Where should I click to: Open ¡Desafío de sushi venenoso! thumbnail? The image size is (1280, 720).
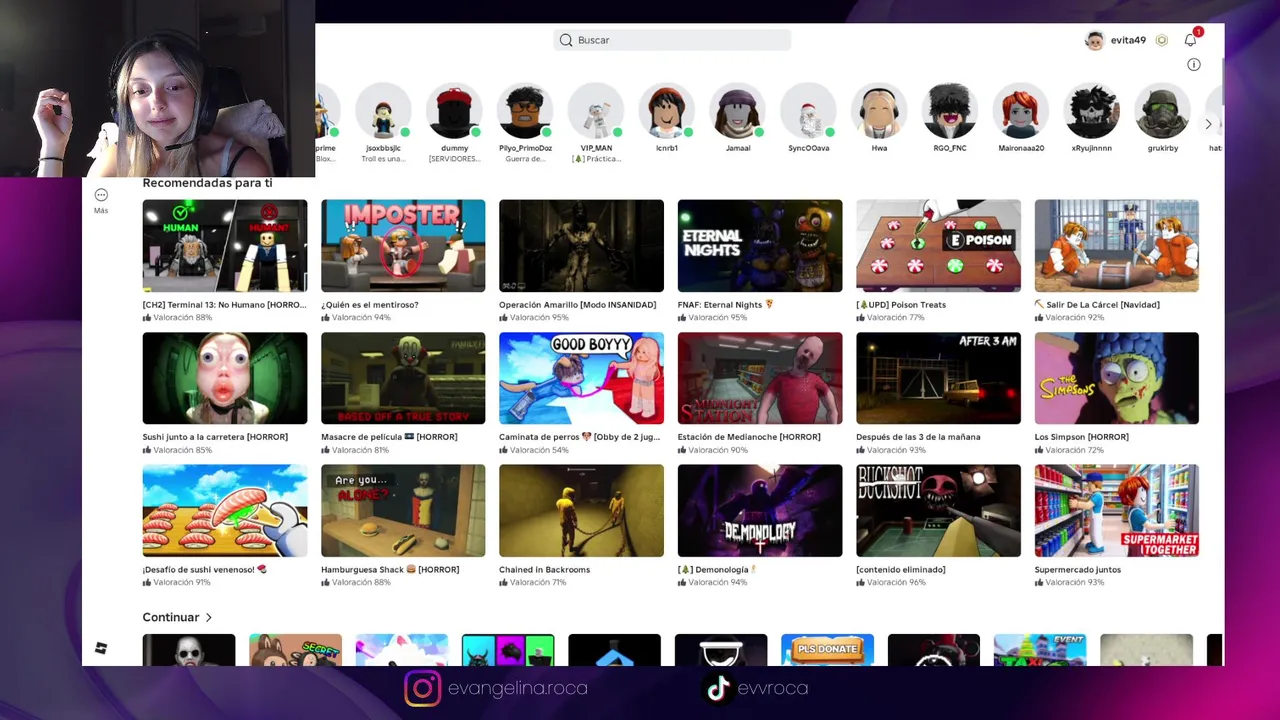coord(225,511)
